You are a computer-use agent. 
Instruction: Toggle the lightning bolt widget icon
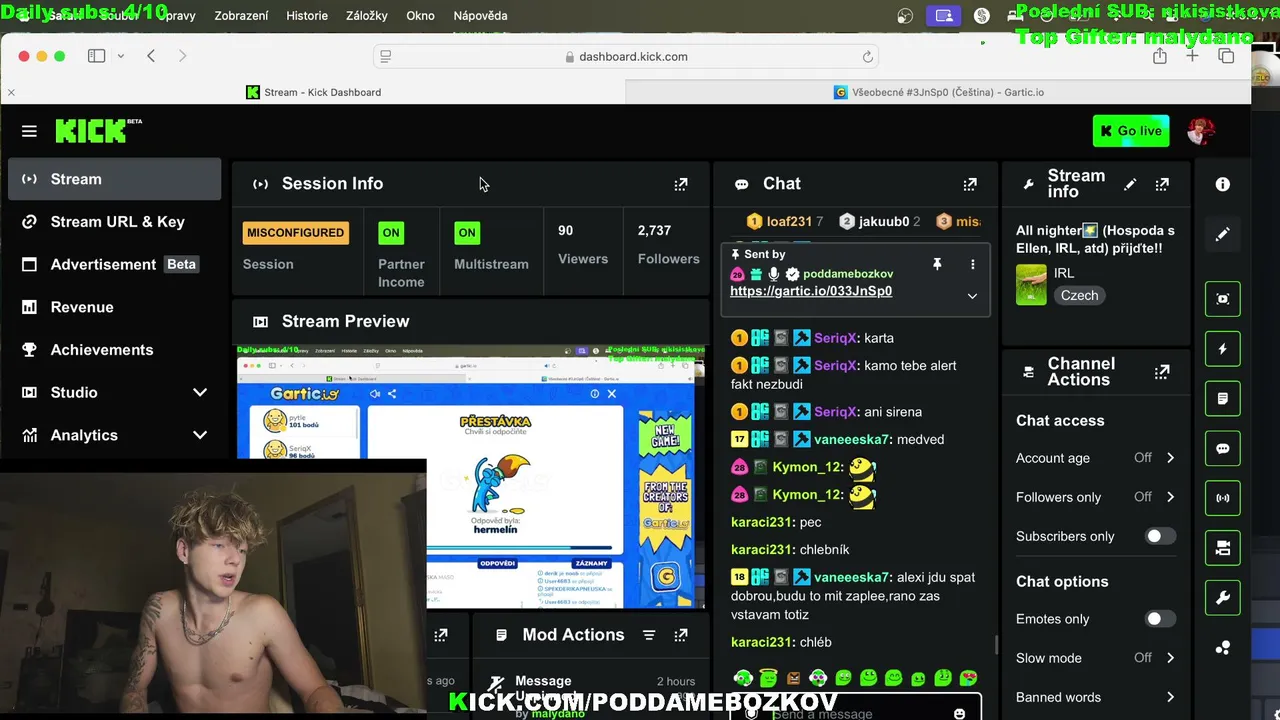click(x=1223, y=349)
